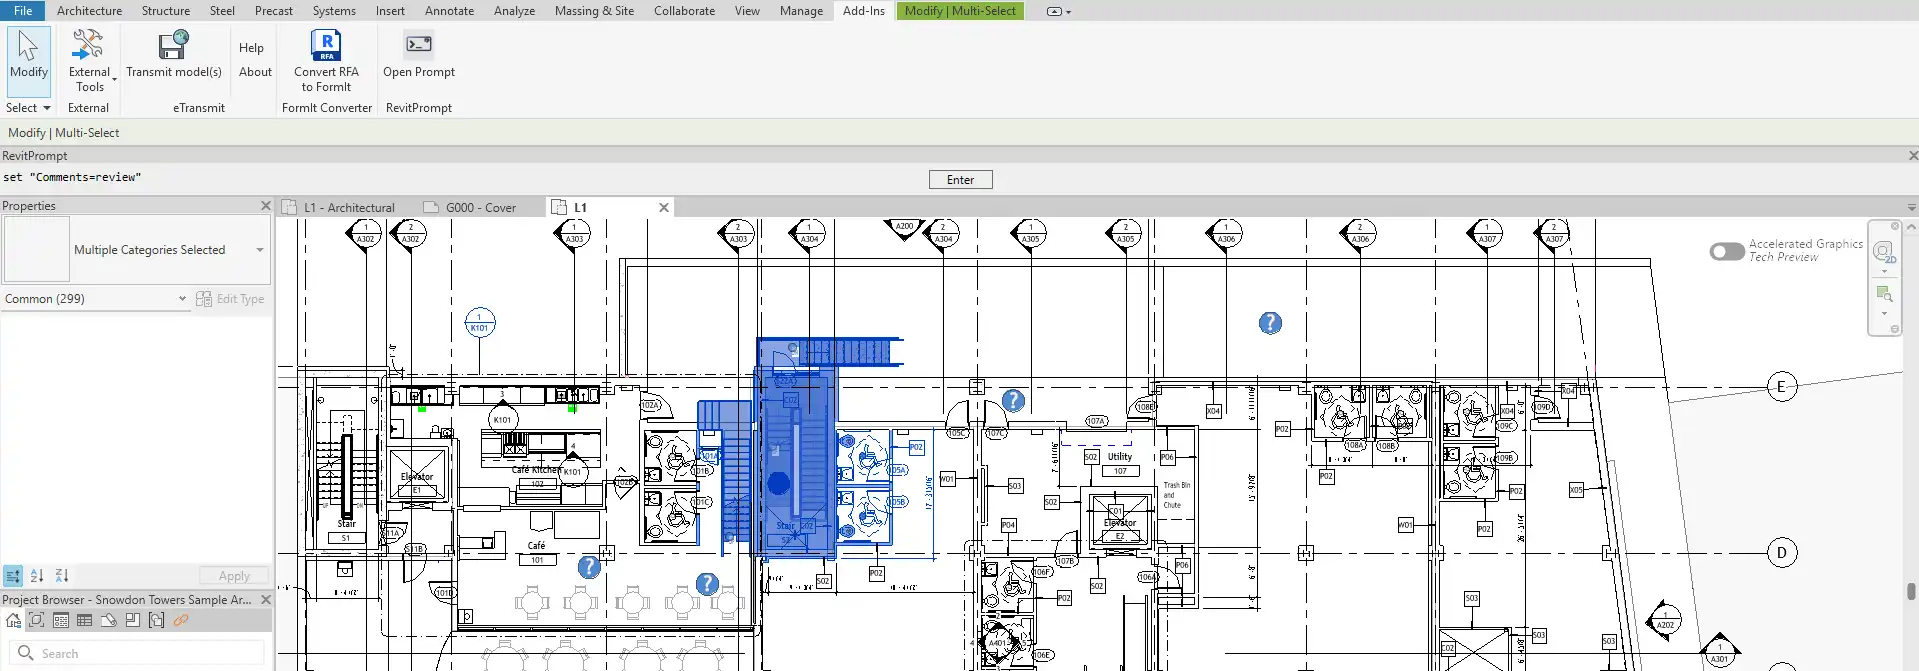This screenshot has height=671, width=1919.
Task: Click the 2D steering wheel navigation icon
Action: coord(1883,251)
